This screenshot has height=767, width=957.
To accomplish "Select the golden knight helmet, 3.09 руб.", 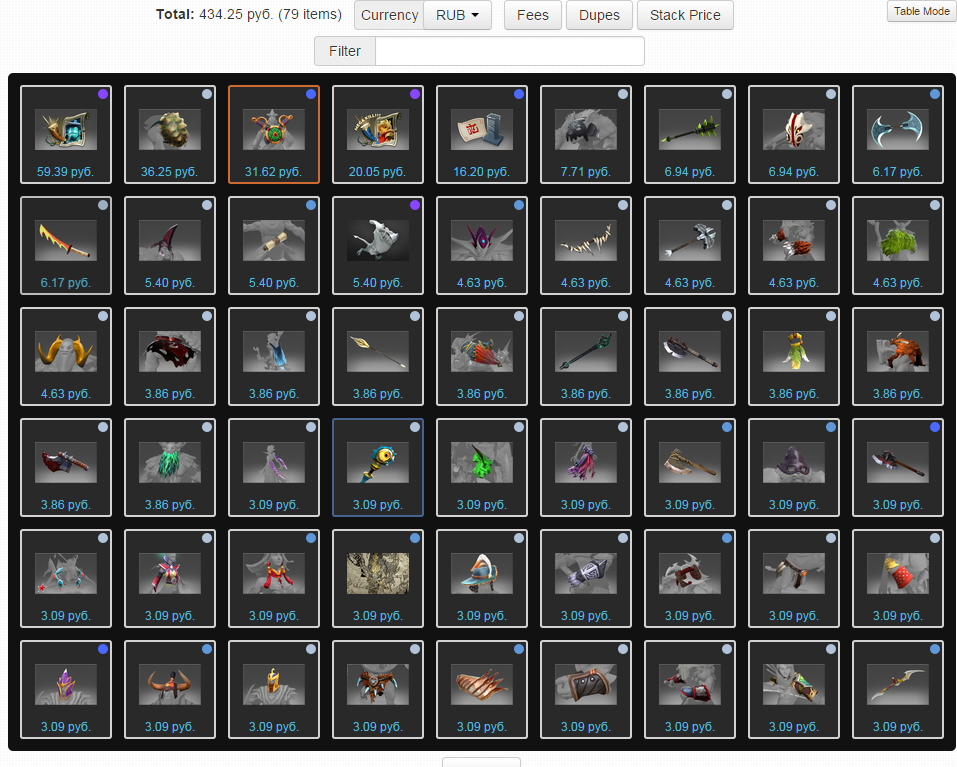I will (274, 690).
